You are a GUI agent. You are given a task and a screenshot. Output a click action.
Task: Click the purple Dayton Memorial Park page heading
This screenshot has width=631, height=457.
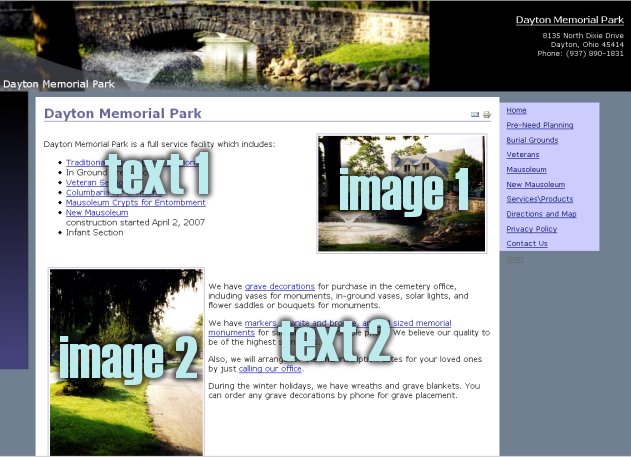coord(123,113)
